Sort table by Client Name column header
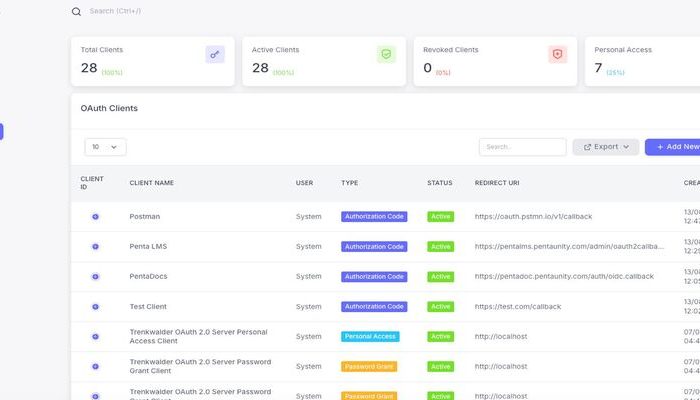 [x=151, y=183]
